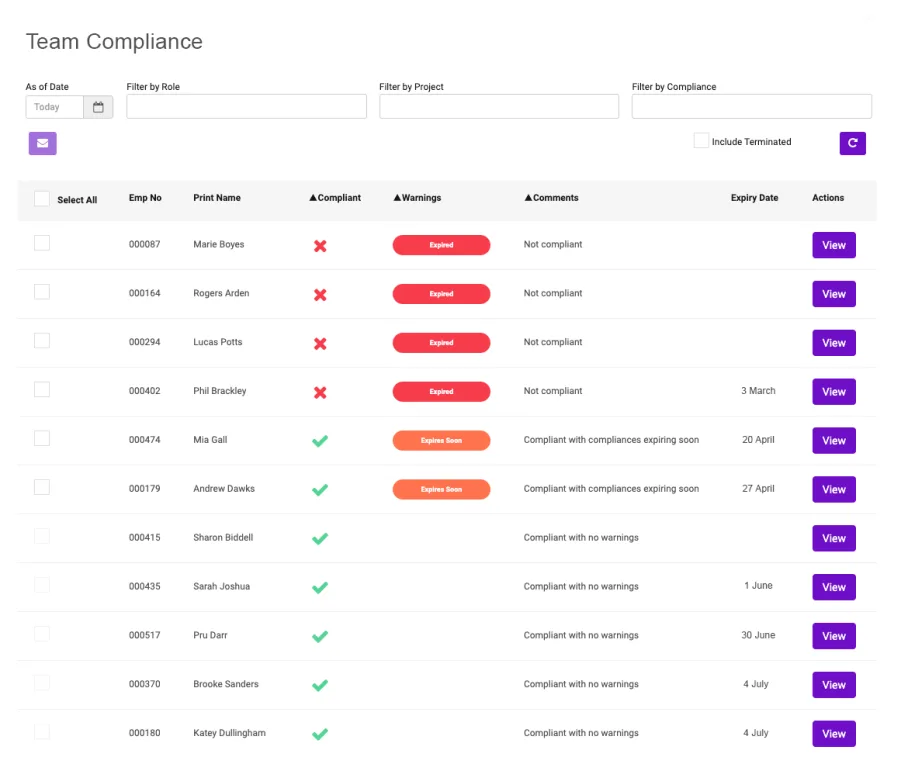Click red X compliance icon for Marie Boyes
The width and height of the screenshot is (900, 771).
(x=320, y=245)
